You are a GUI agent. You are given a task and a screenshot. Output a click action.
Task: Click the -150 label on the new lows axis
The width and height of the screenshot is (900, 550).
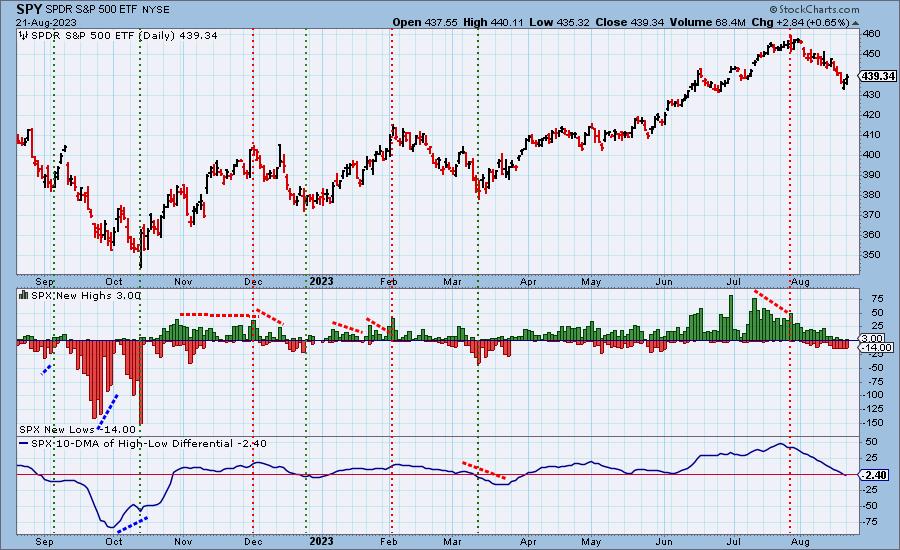click(x=872, y=423)
